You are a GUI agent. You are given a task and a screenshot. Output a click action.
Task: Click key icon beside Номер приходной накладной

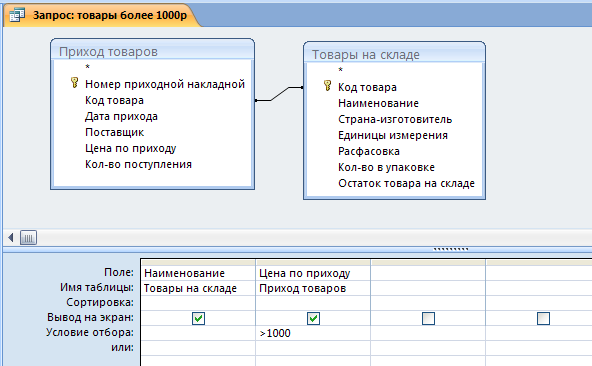(x=75, y=83)
